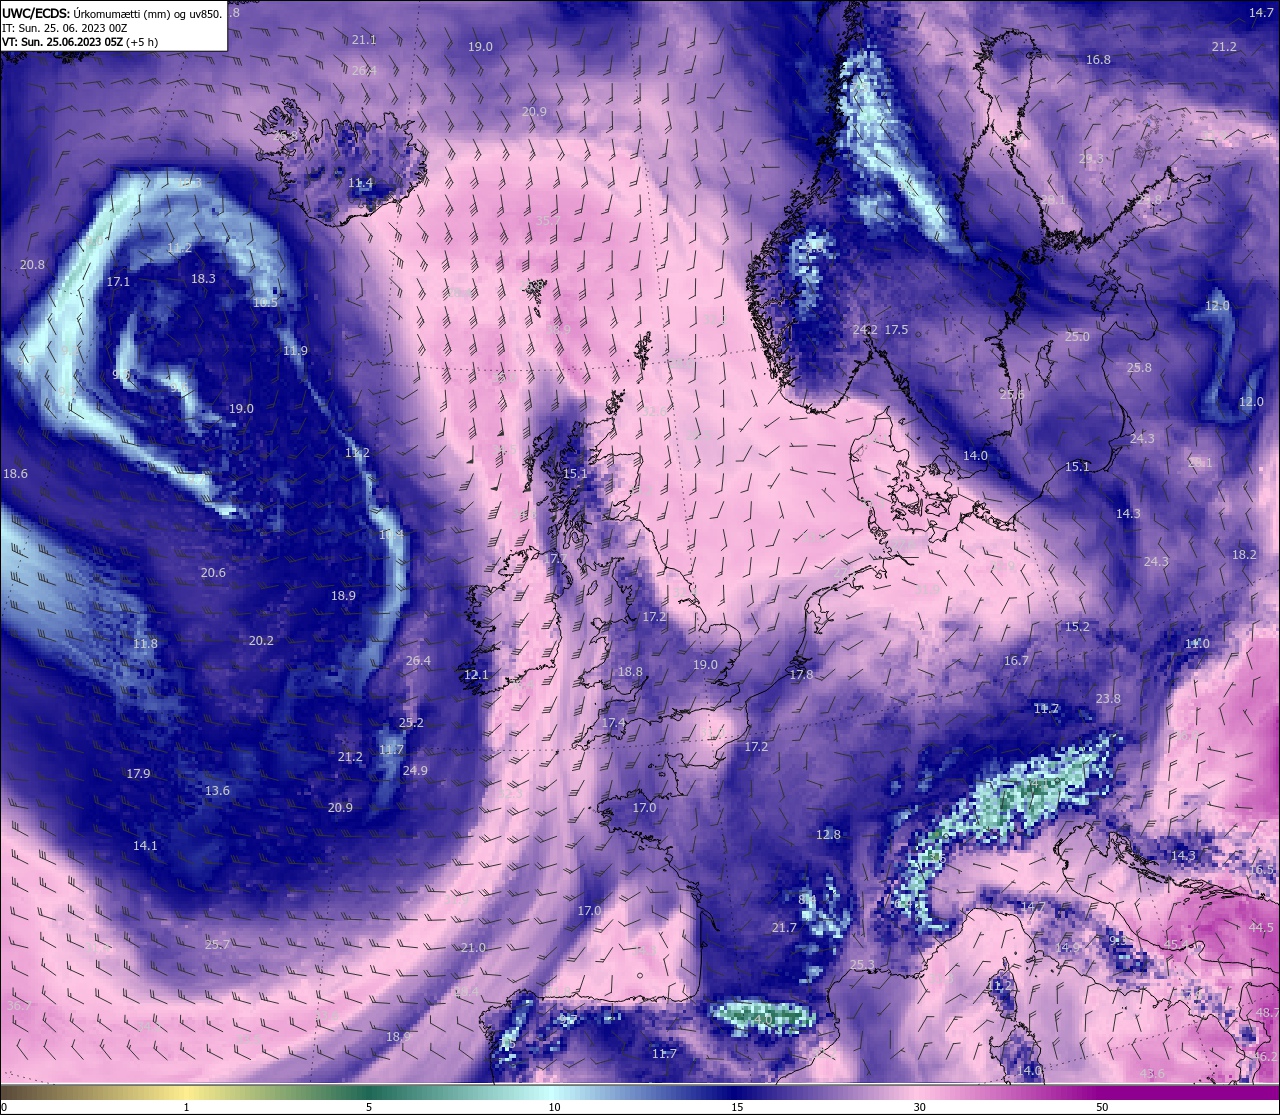Image resolution: width=1280 pixels, height=1115 pixels.
Task: Select the 50 tick on the colour scale
Action: (x=1101, y=1107)
